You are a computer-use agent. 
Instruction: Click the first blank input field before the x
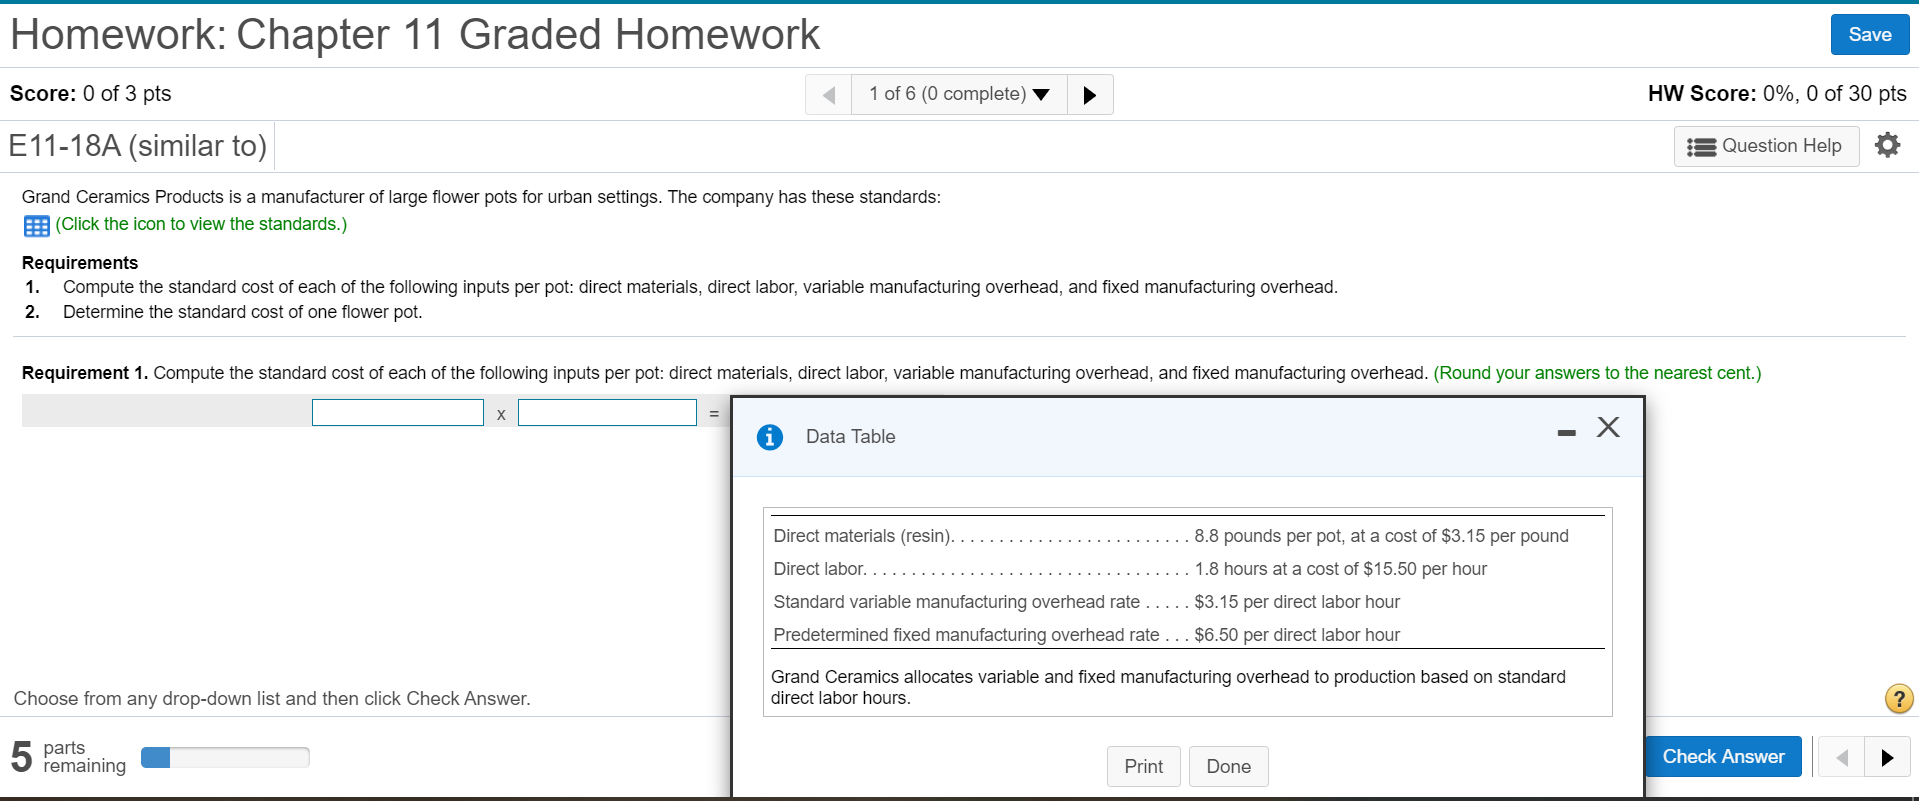point(398,412)
